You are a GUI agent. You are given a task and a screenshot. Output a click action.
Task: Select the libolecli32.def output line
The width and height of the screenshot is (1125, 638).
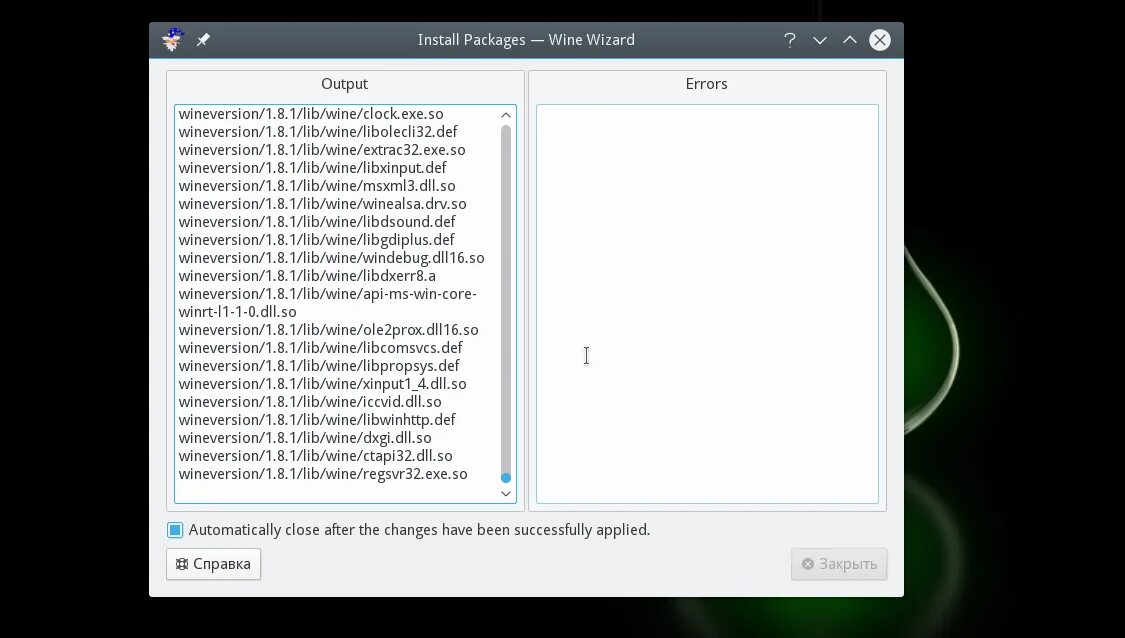coord(318,132)
